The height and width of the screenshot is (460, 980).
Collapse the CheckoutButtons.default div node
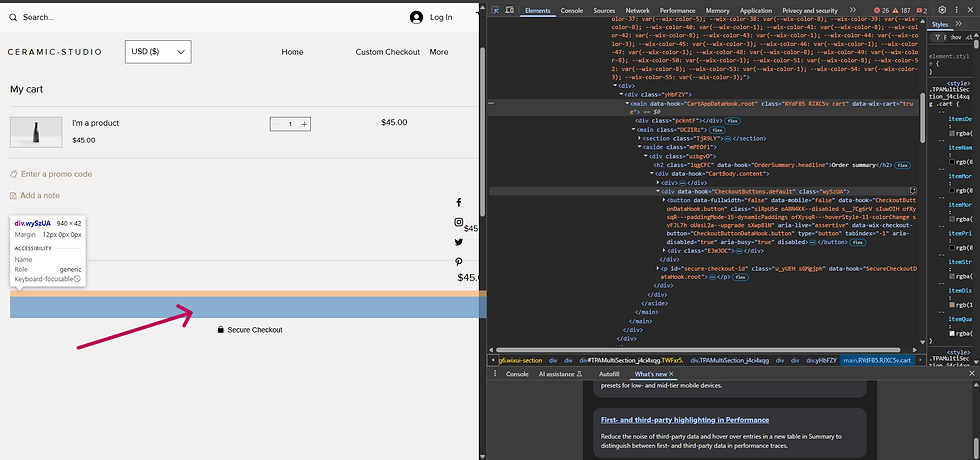click(x=658, y=191)
